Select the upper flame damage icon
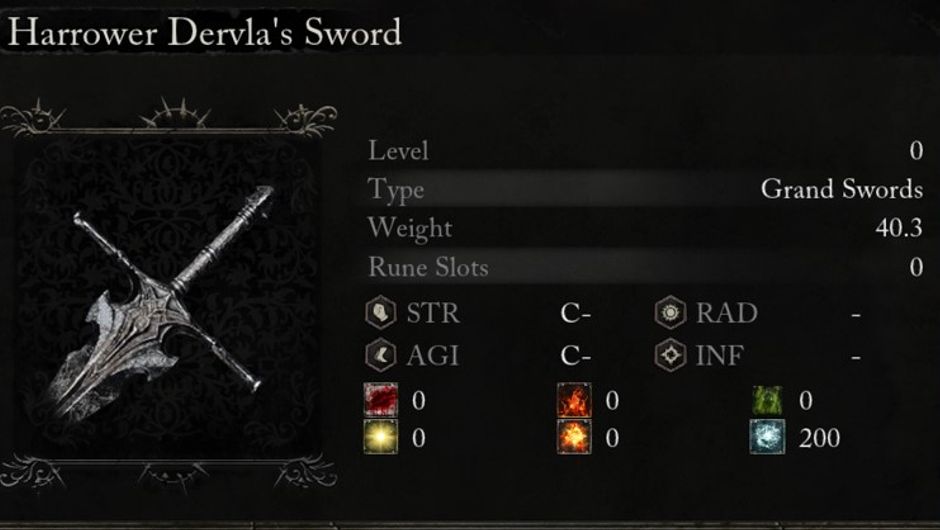The width and height of the screenshot is (940, 530). point(574,401)
